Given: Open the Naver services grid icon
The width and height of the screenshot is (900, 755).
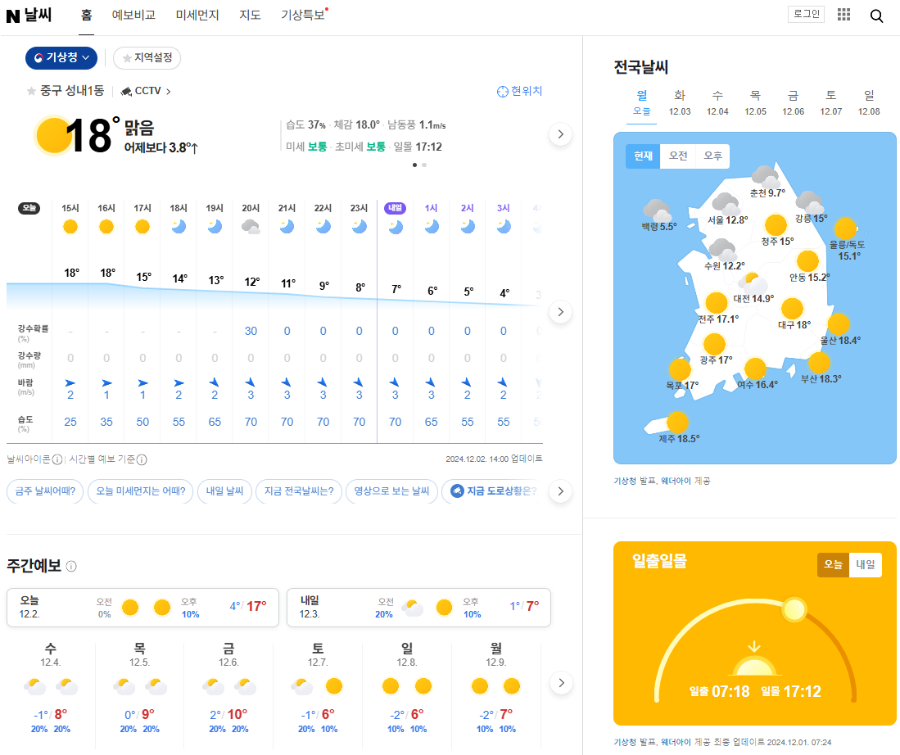Looking at the screenshot, I should 844,16.
